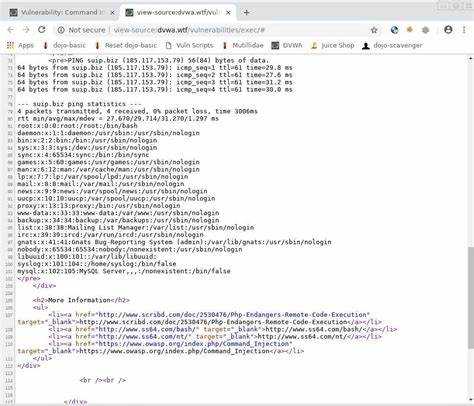Click the 'sync:x:4:65534:sync' line
Viewport: 474px width, 406px height.
[x=83, y=155]
